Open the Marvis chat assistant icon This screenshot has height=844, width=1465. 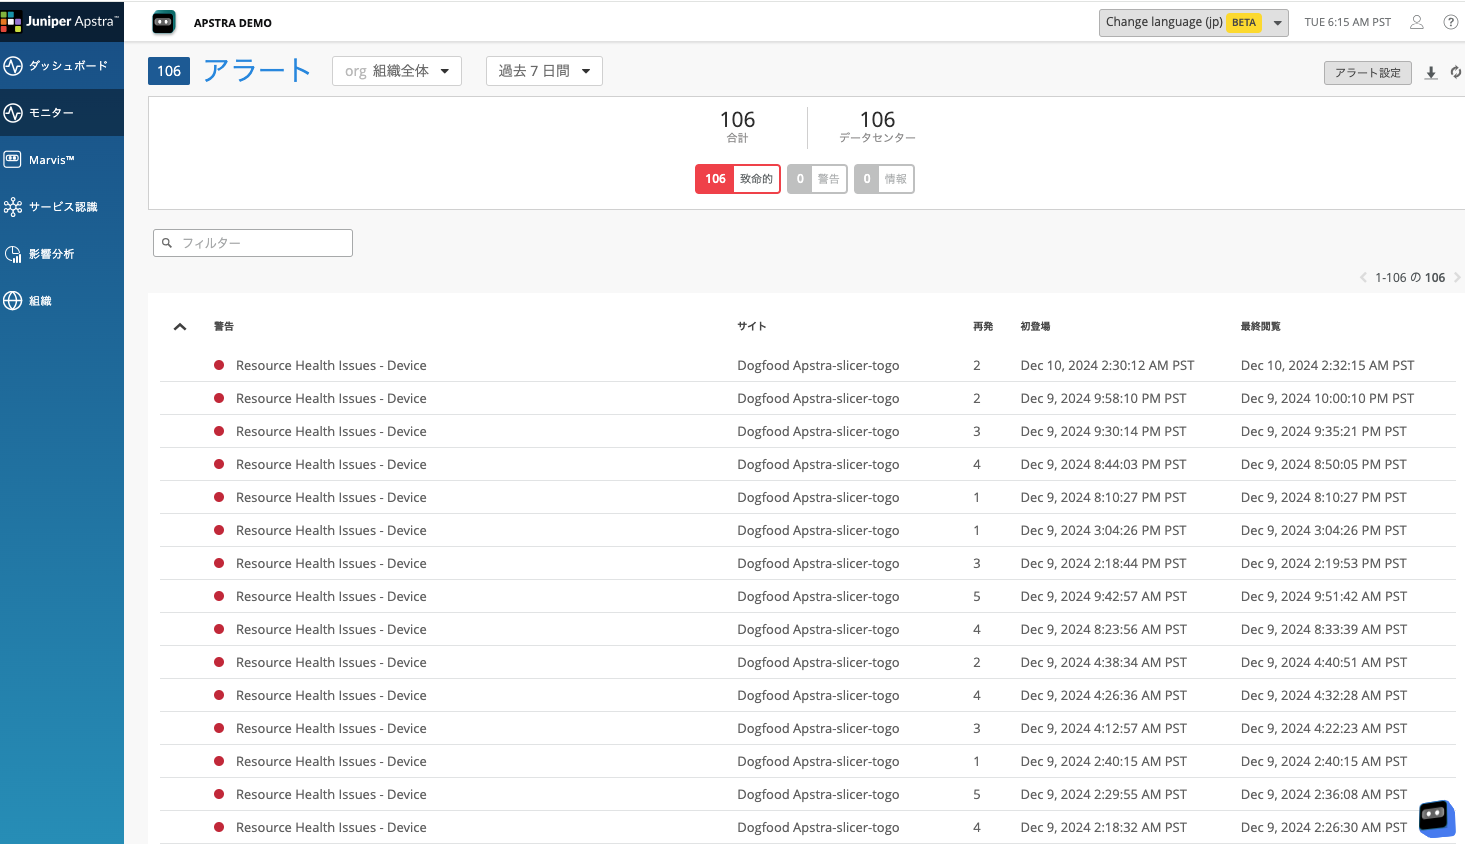[x=1436, y=817]
